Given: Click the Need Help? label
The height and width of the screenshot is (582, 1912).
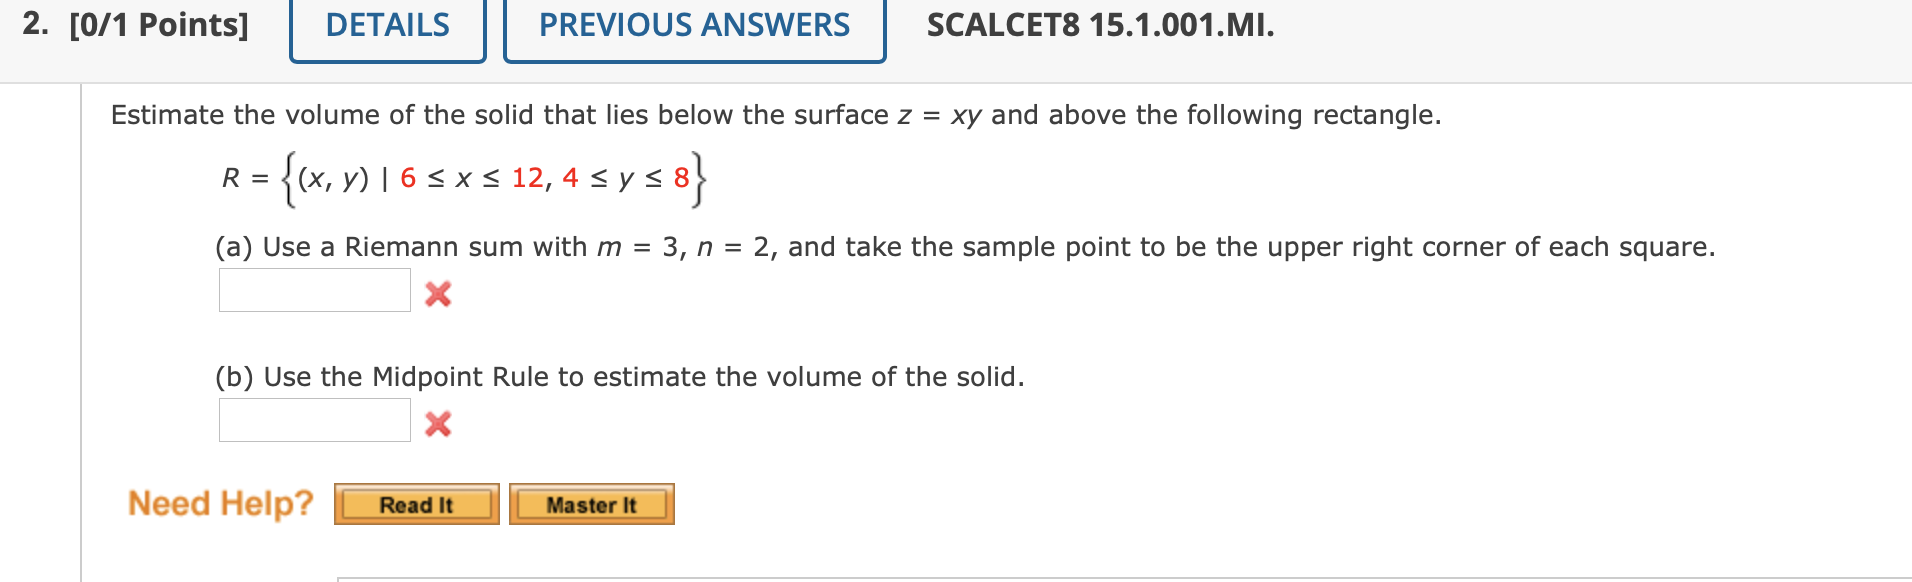Looking at the screenshot, I should [x=220, y=503].
